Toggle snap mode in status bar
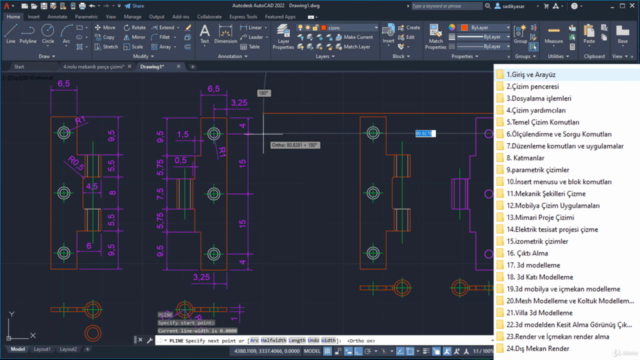640x360 pixels. click(338, 351)
